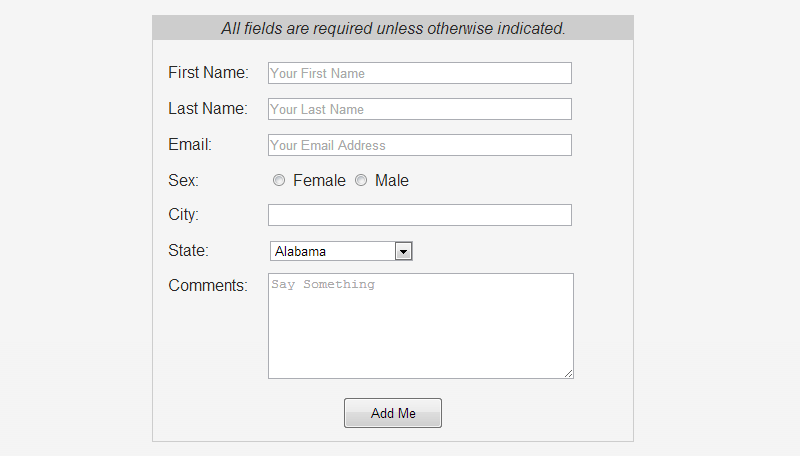Focus the Last Name text box

[419, 109]
